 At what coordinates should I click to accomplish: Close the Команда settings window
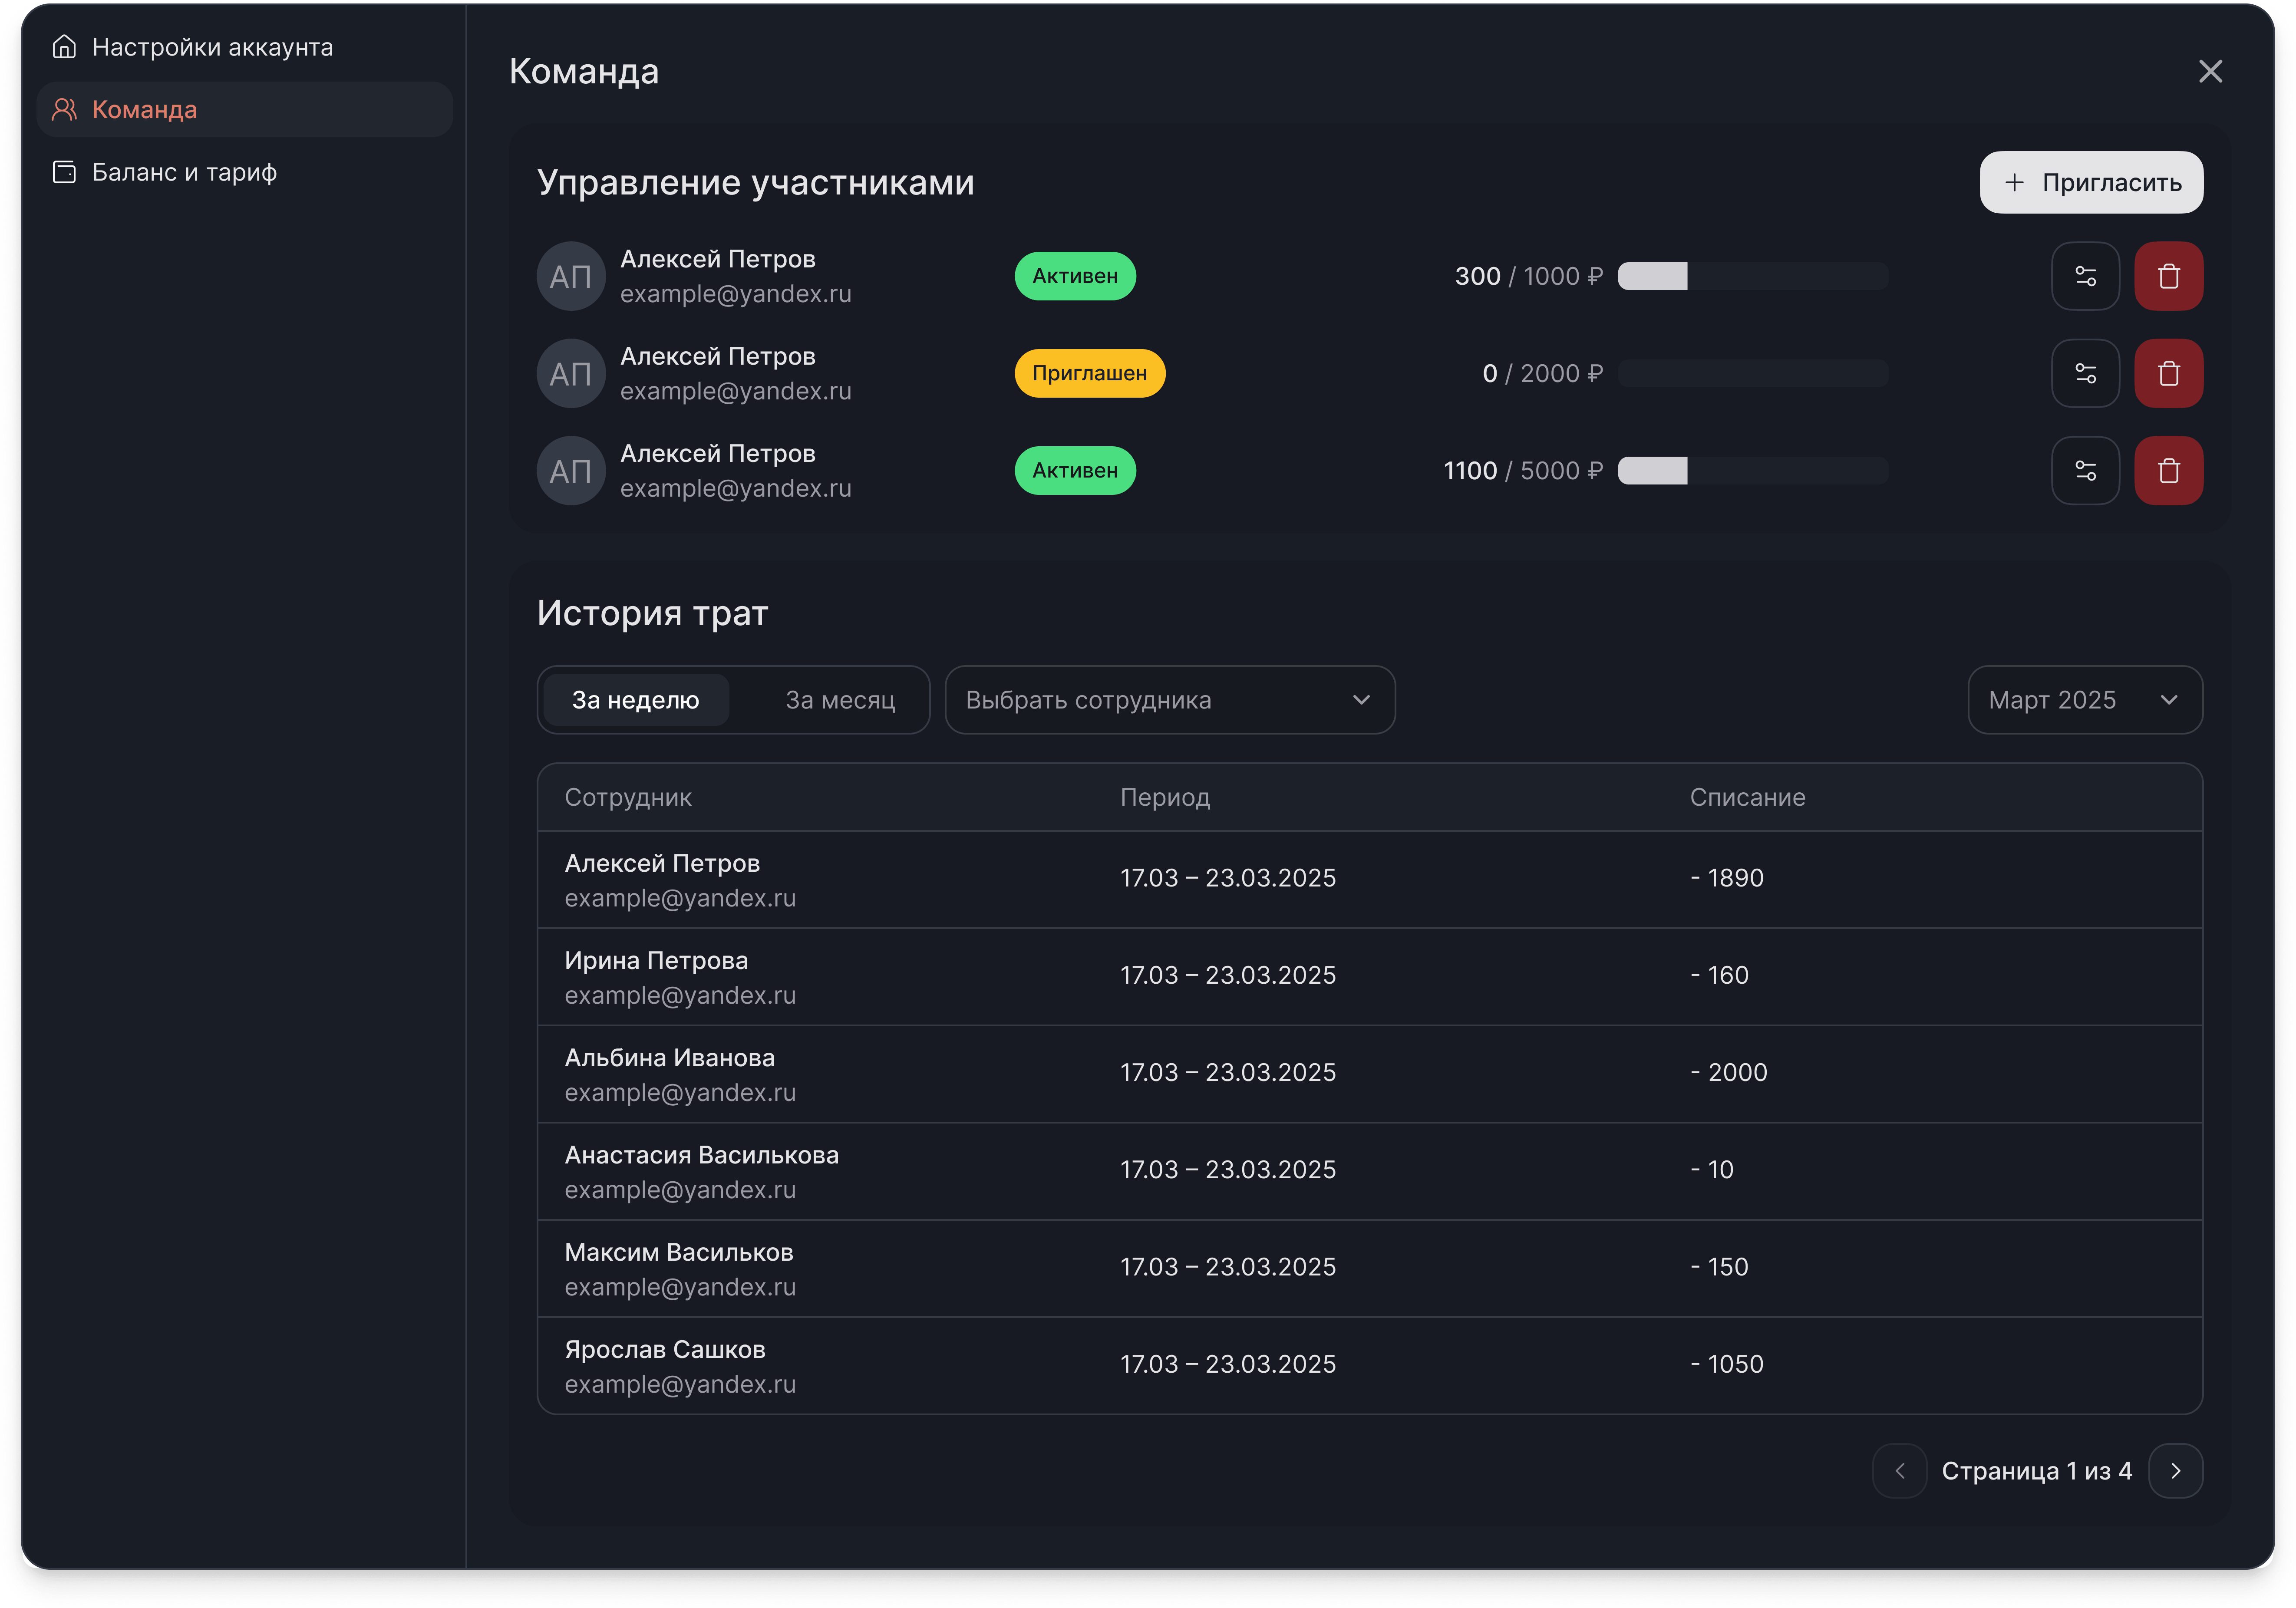[x=2210, y=71]
